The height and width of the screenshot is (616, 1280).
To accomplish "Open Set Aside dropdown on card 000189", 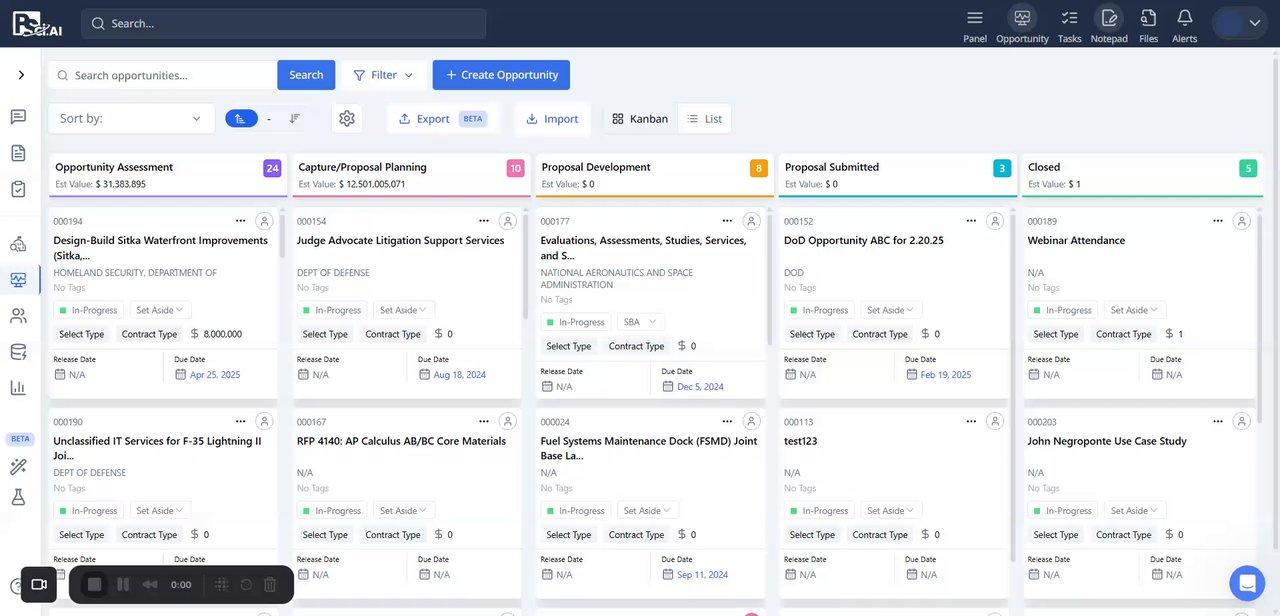I will tap(1135, 310).
